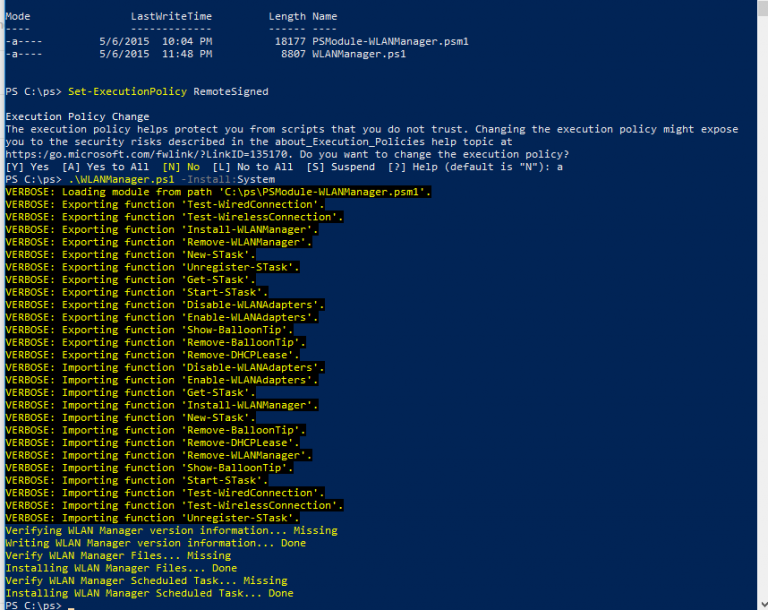Image resolution: width=768 pixels, height=610 pixels.
Task: Click the "Execution Policy Change" heading
Action: point(77,116)
